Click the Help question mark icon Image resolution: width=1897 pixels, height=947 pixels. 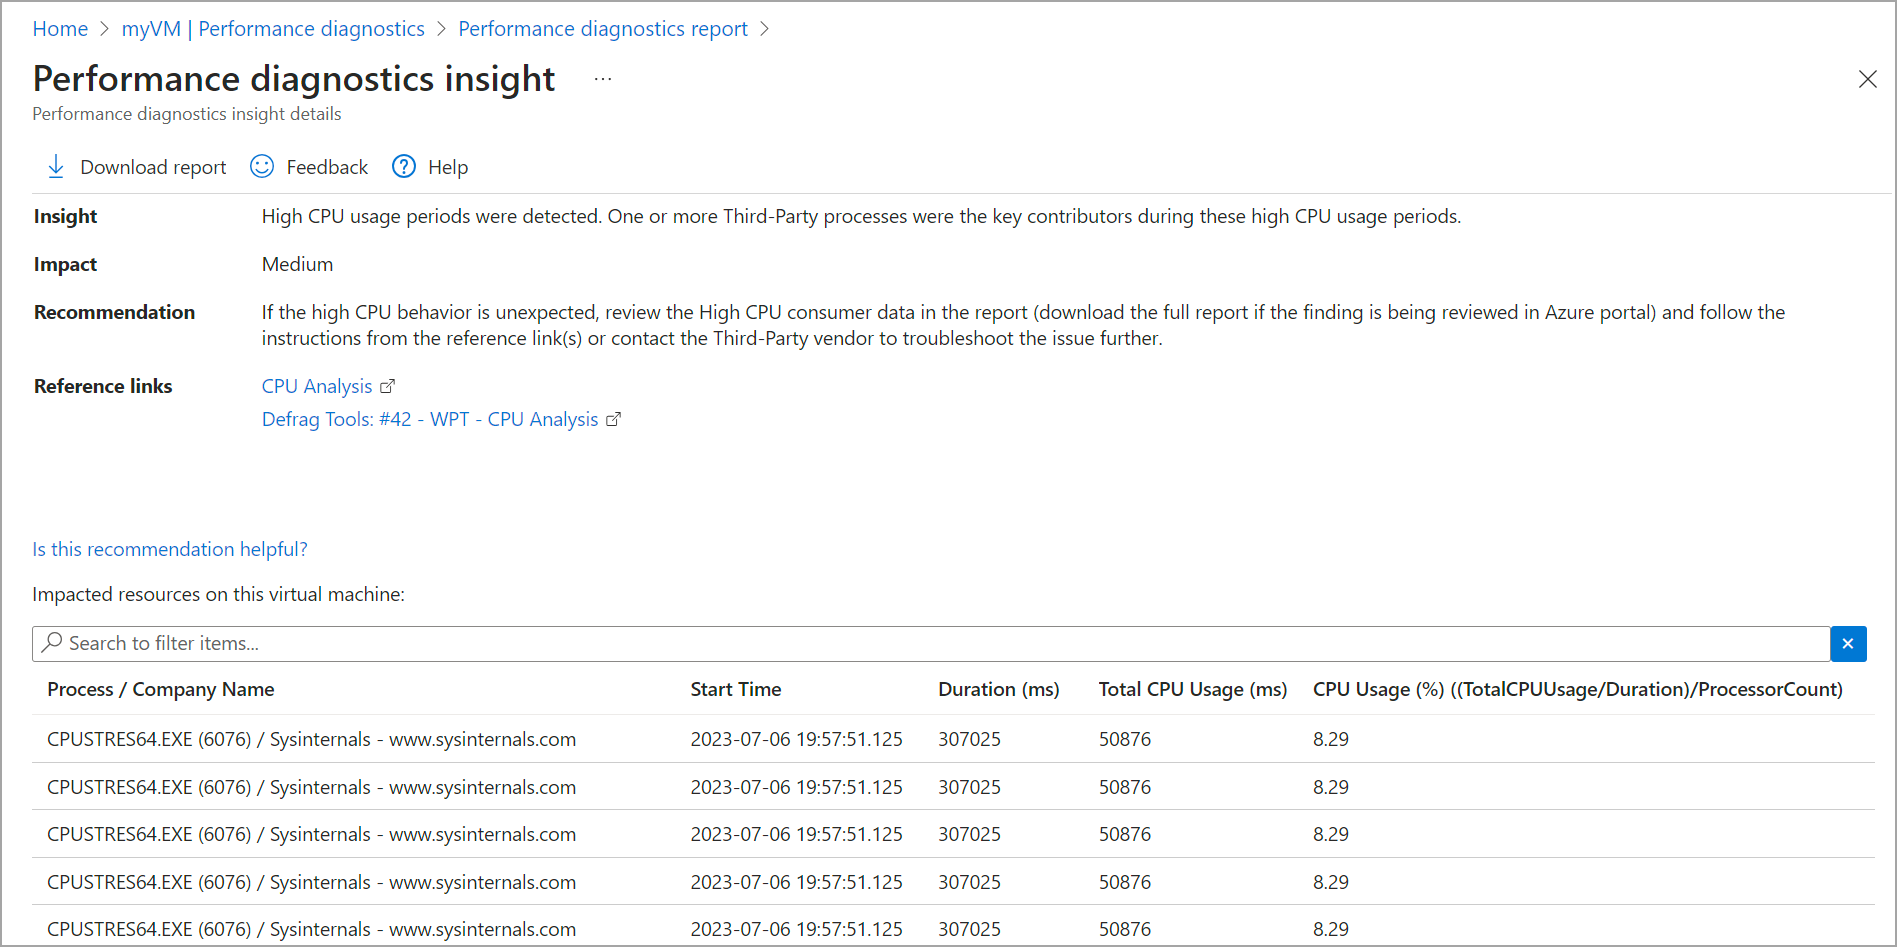coord(403,166)
